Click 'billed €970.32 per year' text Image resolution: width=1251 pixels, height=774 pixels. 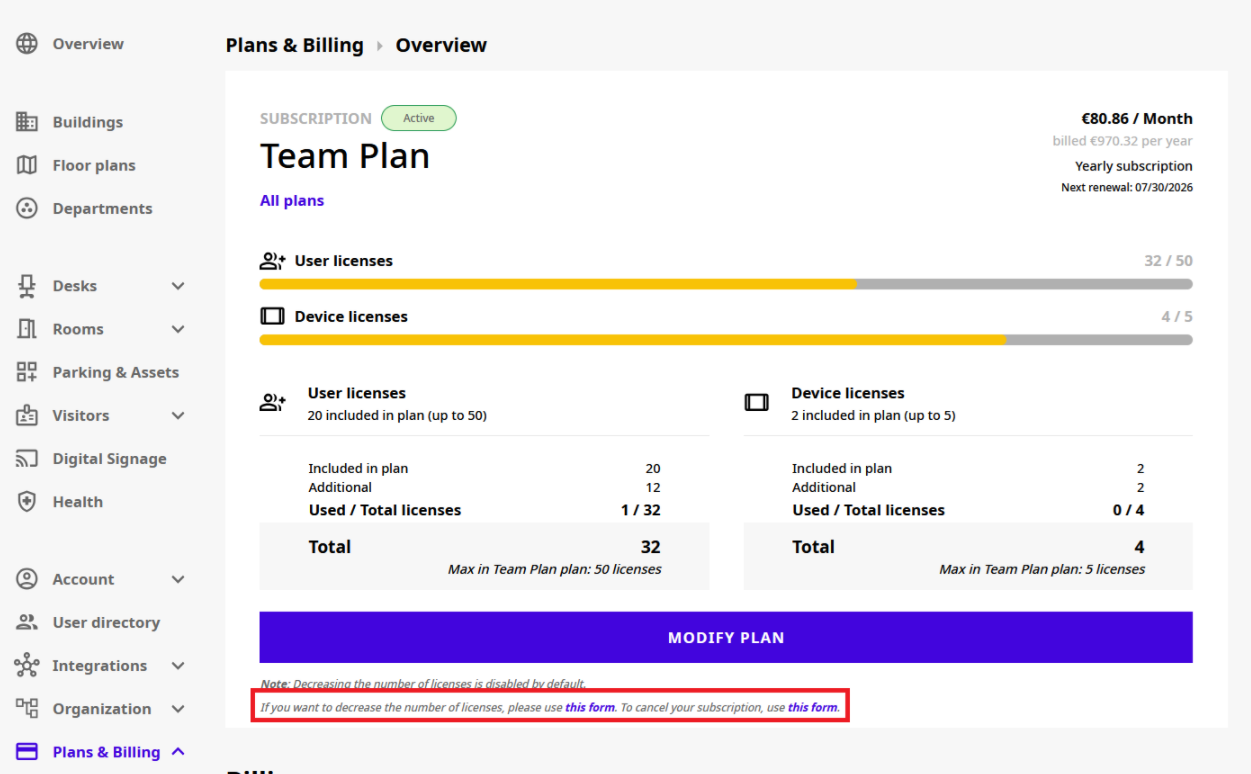pyautogui.click(x=1123, y=141)
